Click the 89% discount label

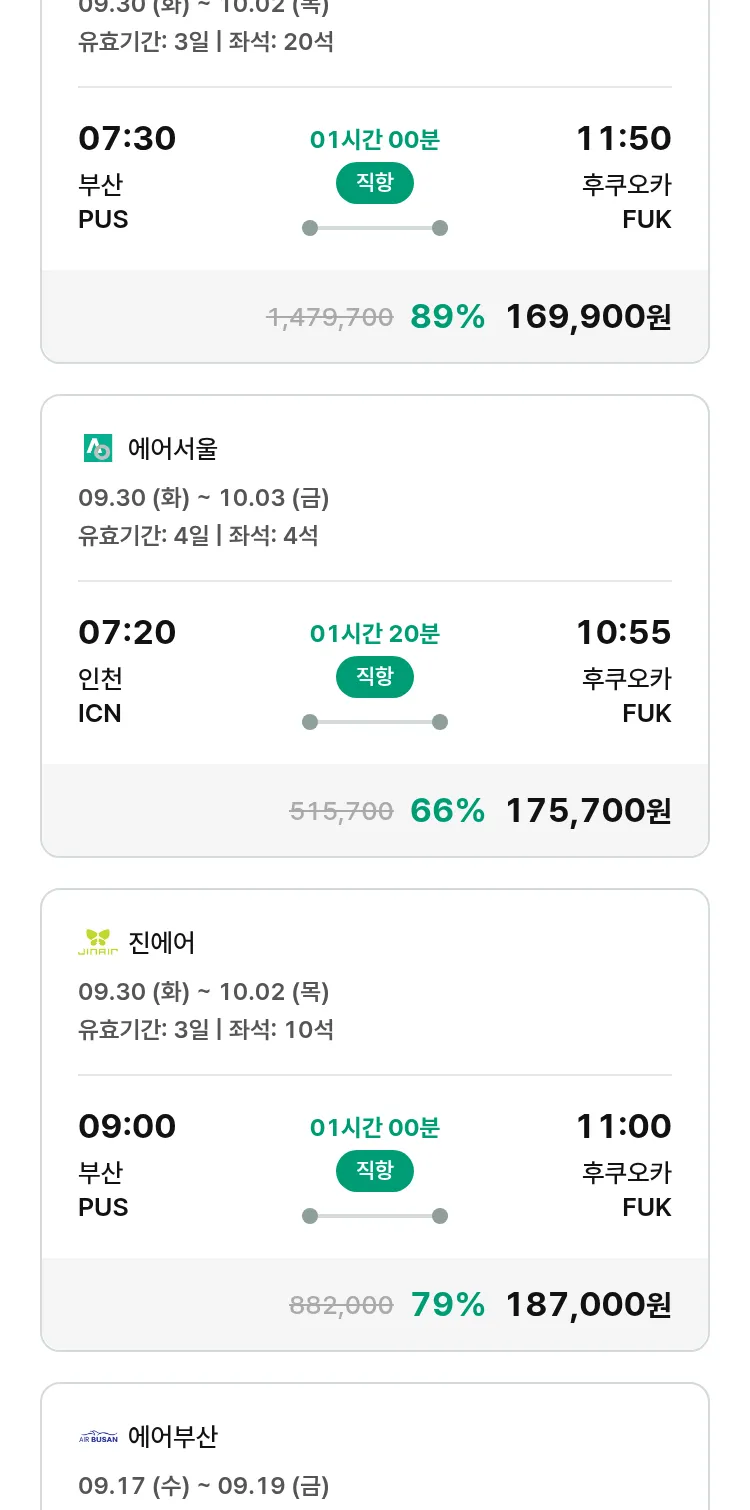point(447,317)
